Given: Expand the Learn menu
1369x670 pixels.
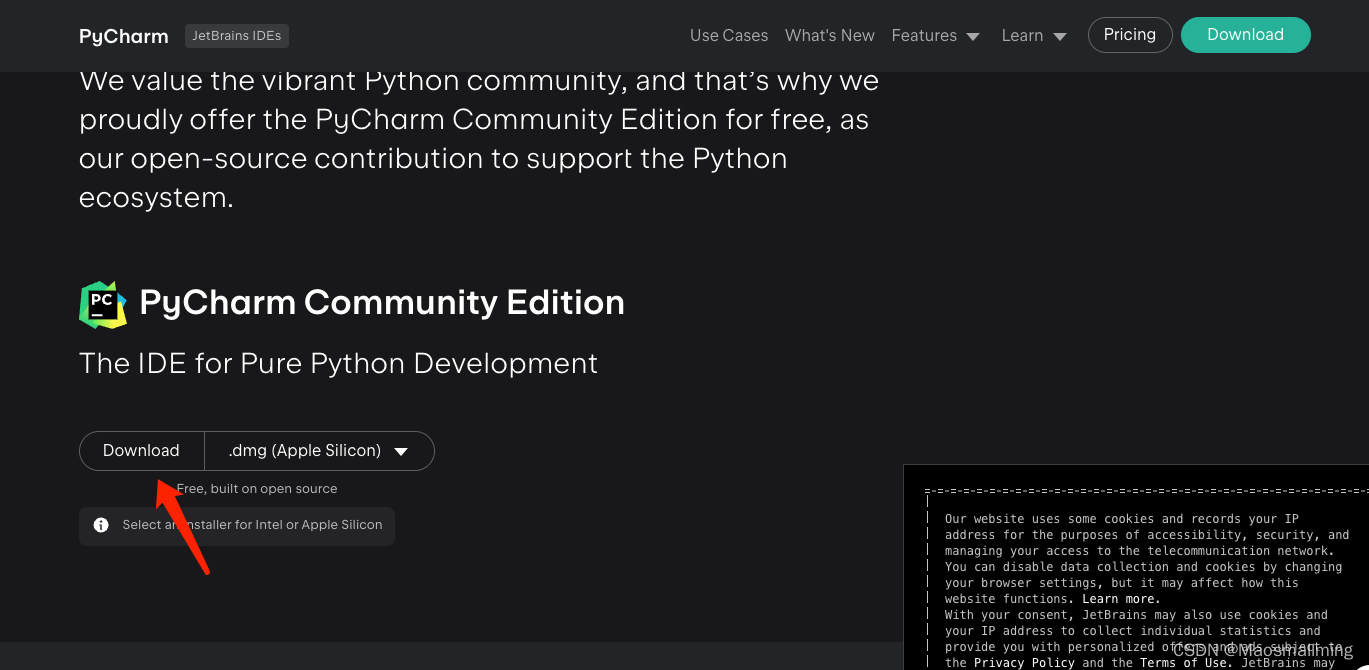Looking at the screenshot, I should (1034, 35).
